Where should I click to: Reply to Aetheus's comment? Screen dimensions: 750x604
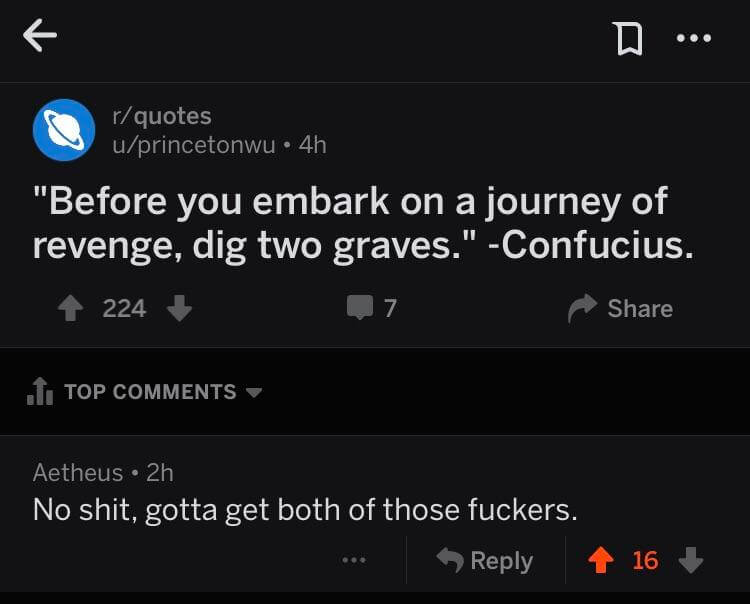[x=485, y=560]
